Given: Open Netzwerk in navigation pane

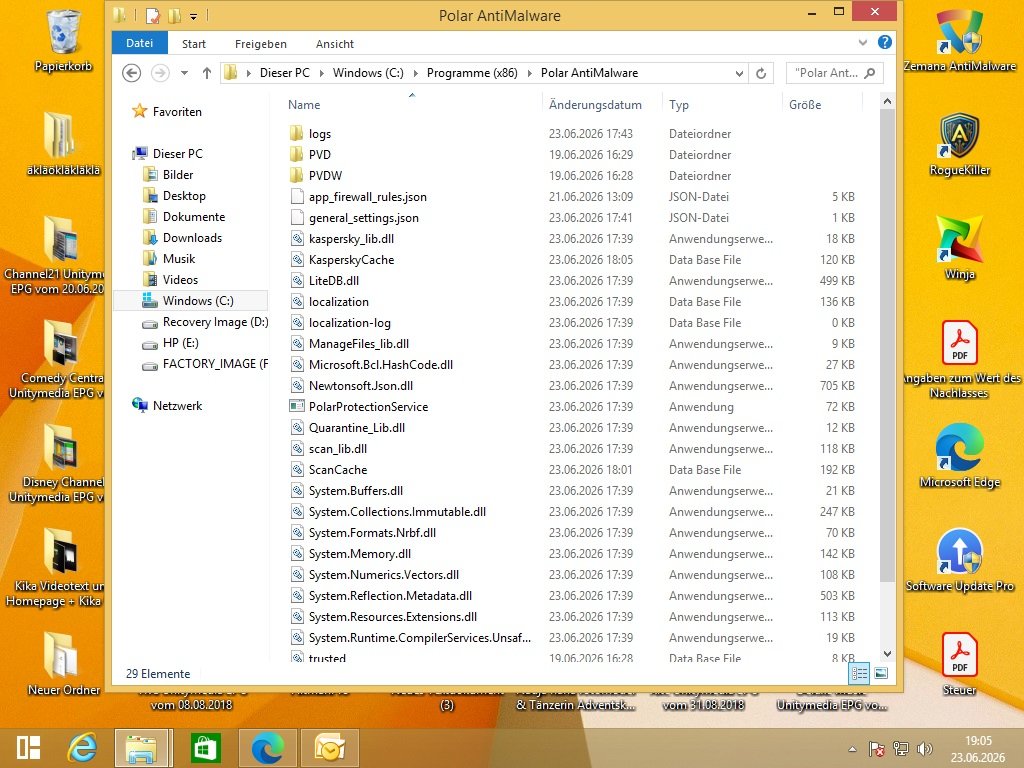Looking at the screenshot, I should pos(177,406).
